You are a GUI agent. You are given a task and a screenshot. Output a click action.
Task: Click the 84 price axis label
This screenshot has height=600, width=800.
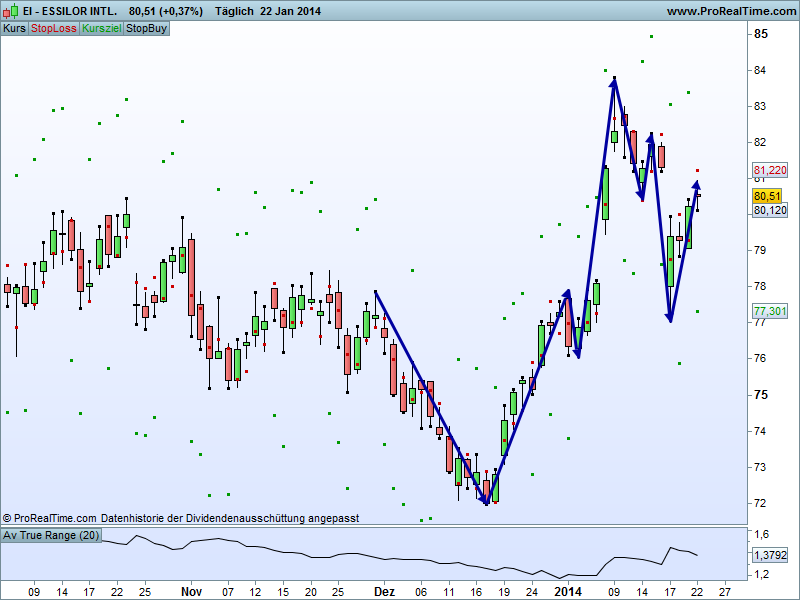tap(760, 70)
